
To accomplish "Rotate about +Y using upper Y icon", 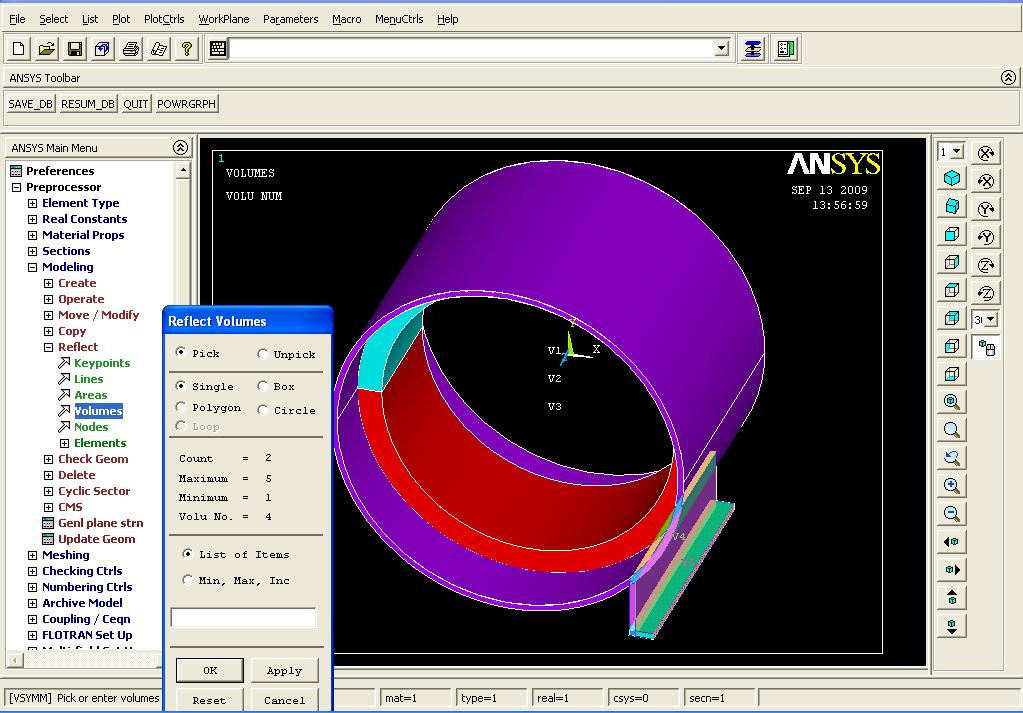I will coord(986,209).
